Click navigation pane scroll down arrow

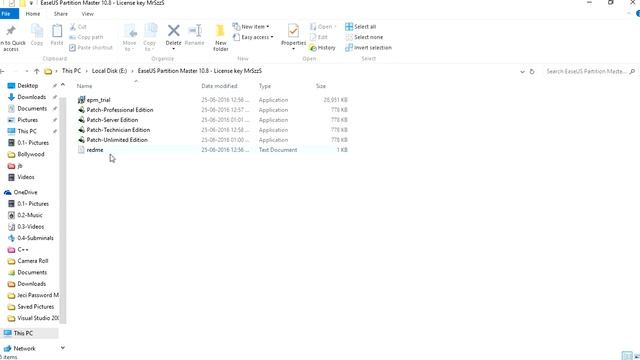click(x=63, y=348)
